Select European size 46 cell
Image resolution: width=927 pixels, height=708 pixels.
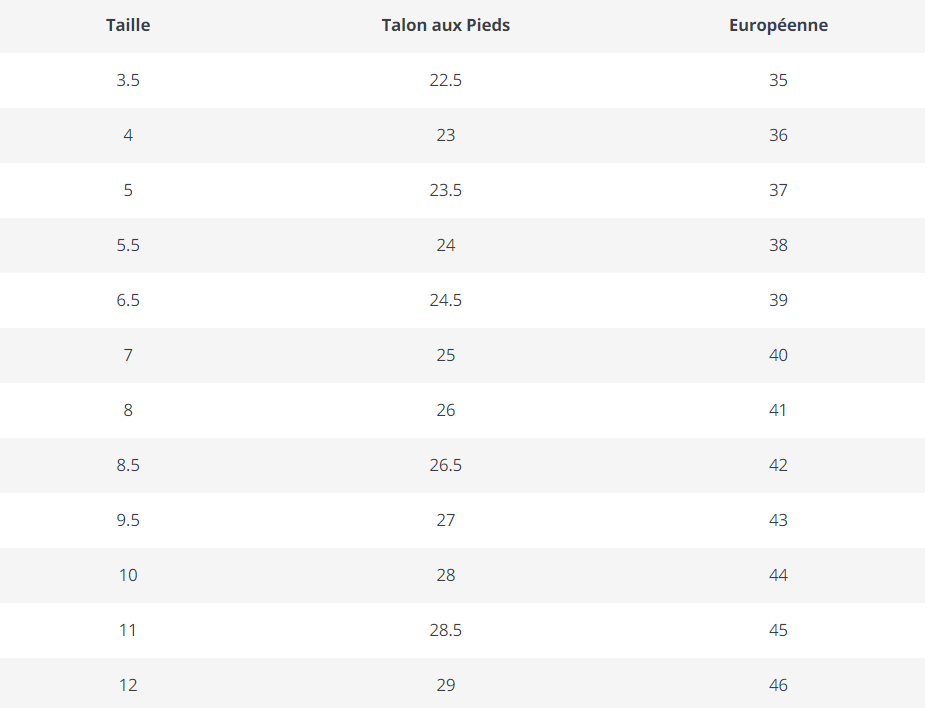tap(778, 685)
